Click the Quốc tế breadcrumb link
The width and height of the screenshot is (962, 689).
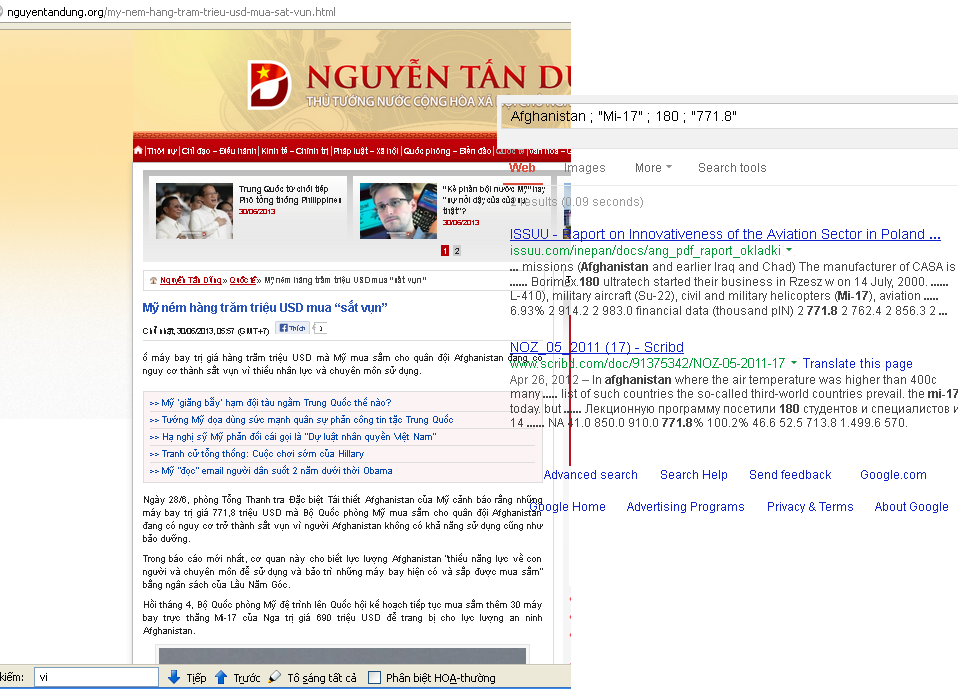(x=243, y=280)
